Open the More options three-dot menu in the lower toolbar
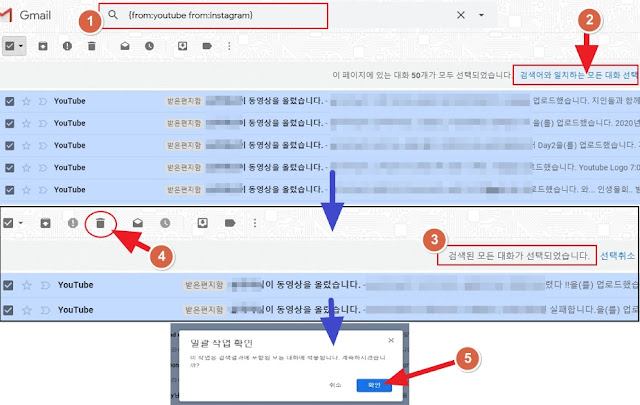640x405 pixels. coord(255,223)
